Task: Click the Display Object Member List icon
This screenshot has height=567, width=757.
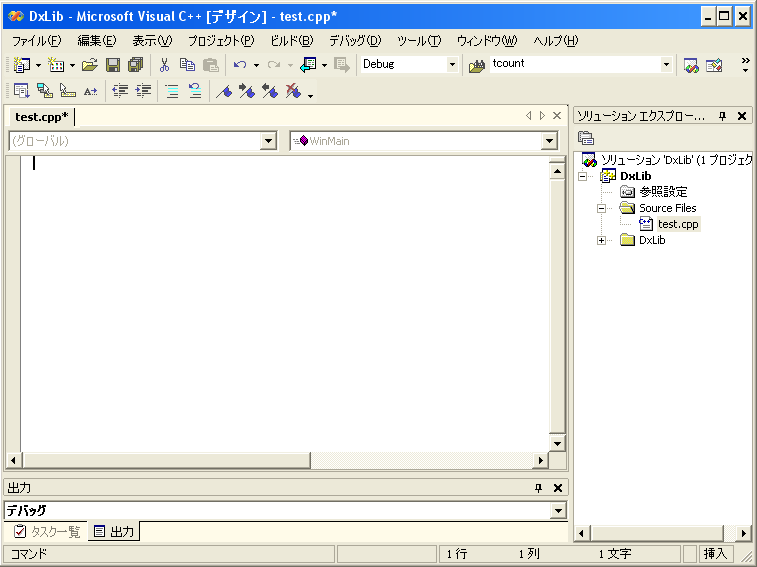Action: click(21, 90)
